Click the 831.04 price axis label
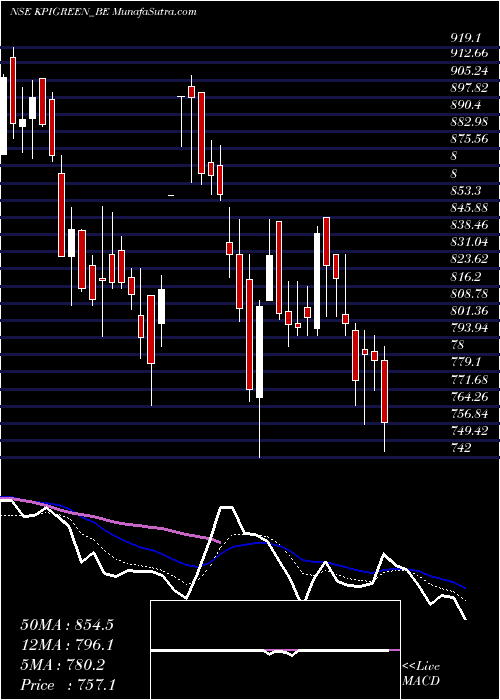The image size is (500, 700). pos(469,242)
